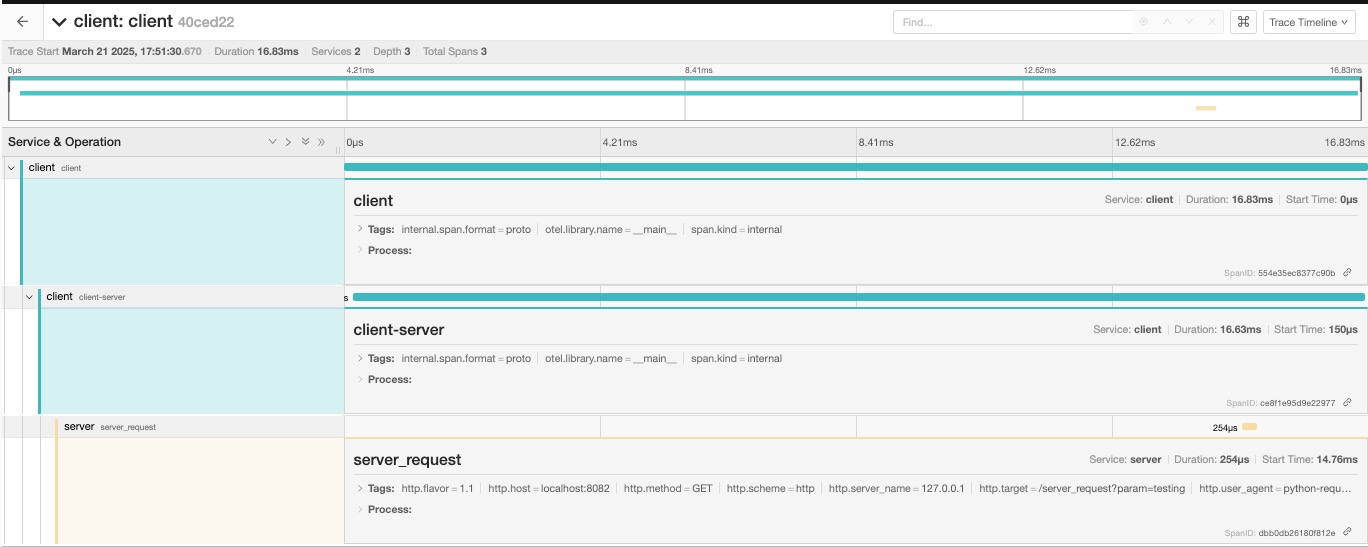Screen dimensions: 1368x547
Task: Jump to next search match arrow
Action: 1190,22
